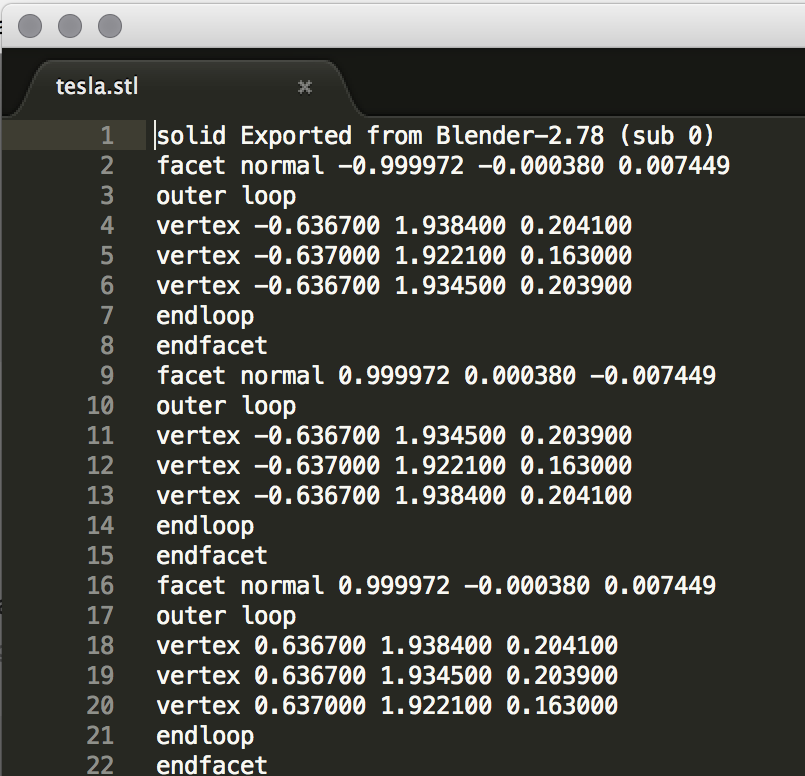This screenshot has width=805, height=776.
Task: Click 'endloop' on line 21
Action: pos(205,736)
